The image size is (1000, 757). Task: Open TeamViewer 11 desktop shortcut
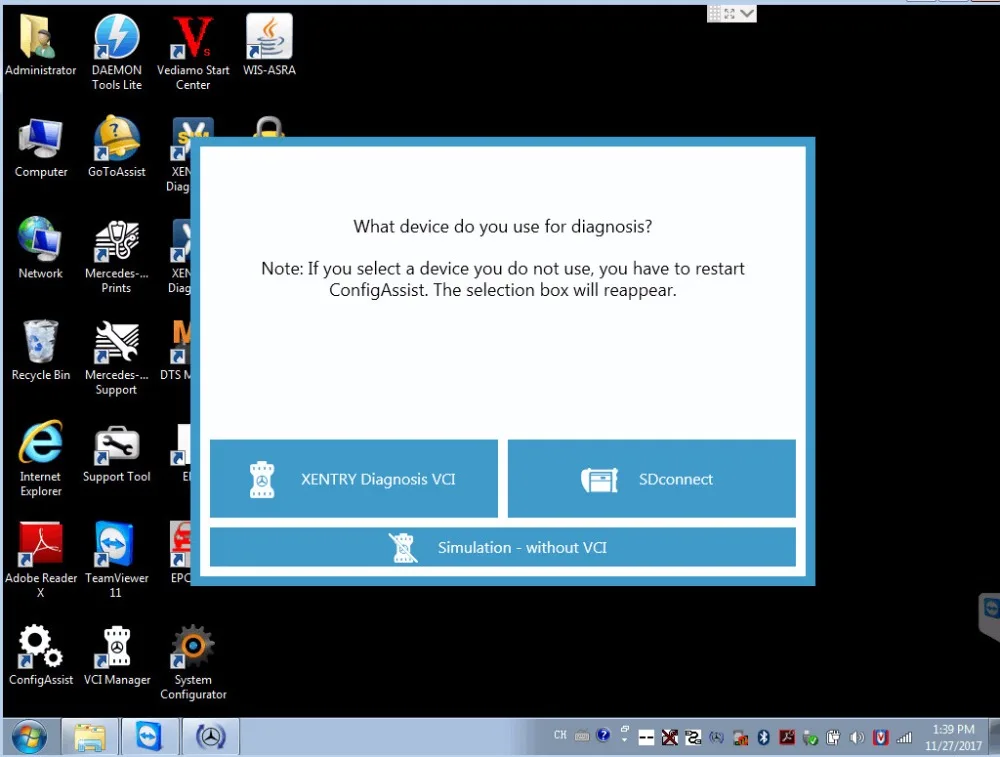pyautogui.click(x=116, y=560)
